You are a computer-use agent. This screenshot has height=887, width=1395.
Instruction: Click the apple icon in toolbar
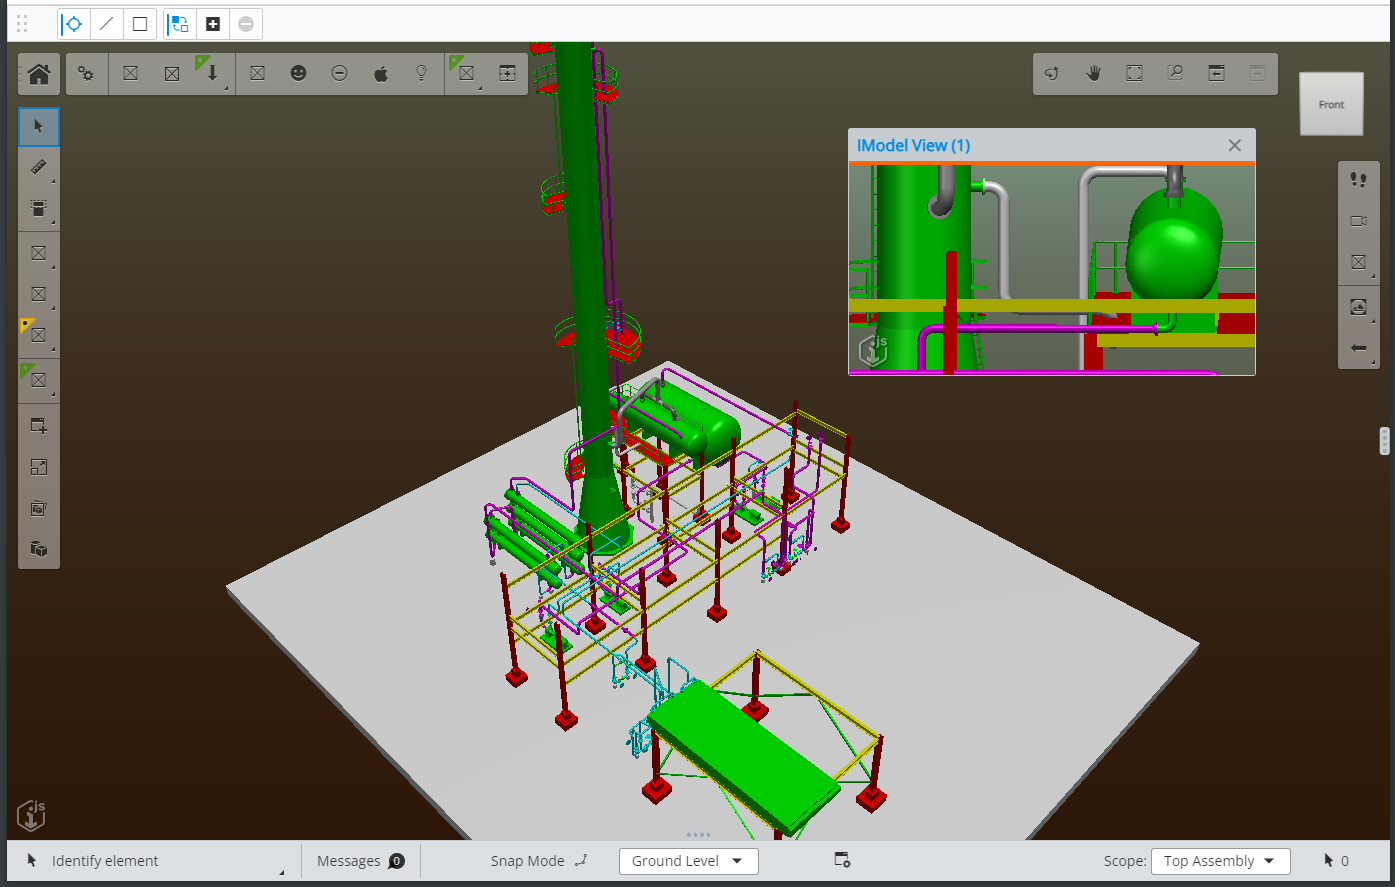381,74
